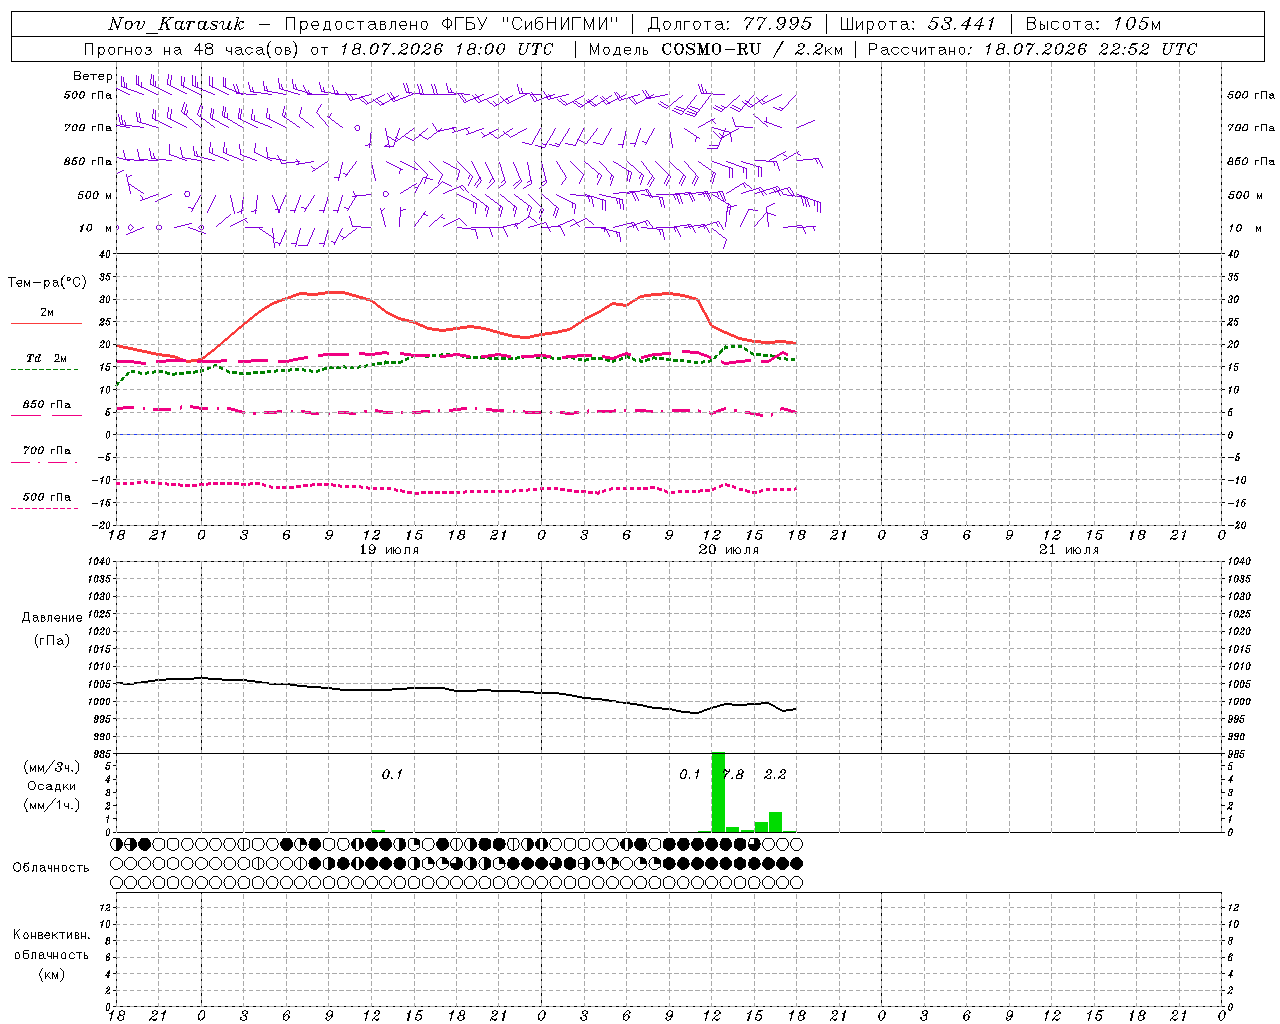This screenshot has height=1024, width=1280.
Task: Click the Облачность row label
Action: [x=51, y=867]
